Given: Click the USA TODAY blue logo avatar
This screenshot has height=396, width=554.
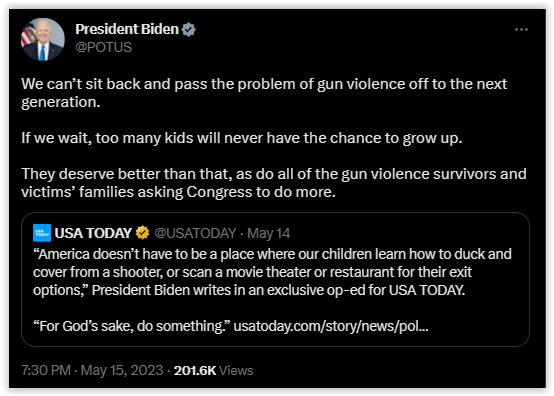Looking at the screenshot, I should point(42,233).
